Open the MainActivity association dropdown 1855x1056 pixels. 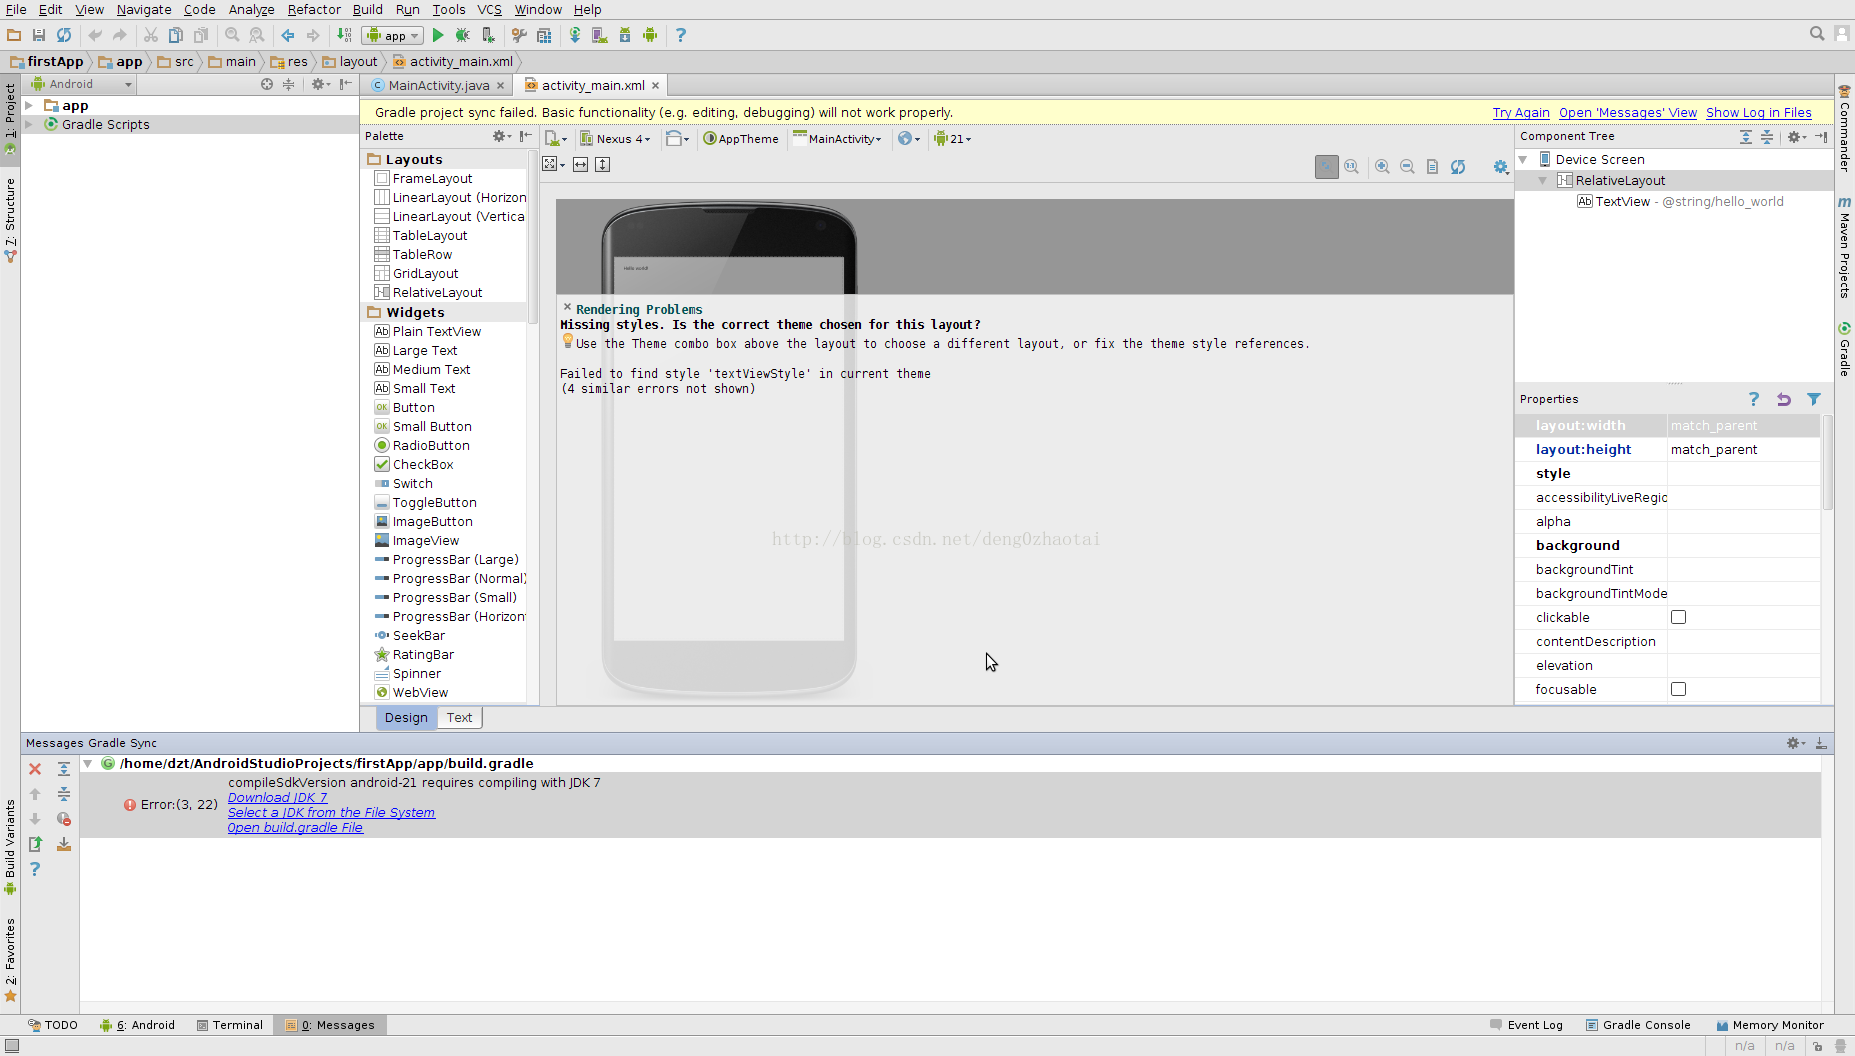838,139
